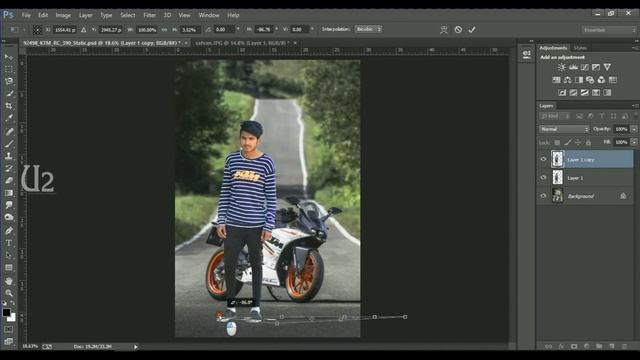Select the Horizontal Type tool
This screenshot has height=360, width=640.
[x=9, y=243]
